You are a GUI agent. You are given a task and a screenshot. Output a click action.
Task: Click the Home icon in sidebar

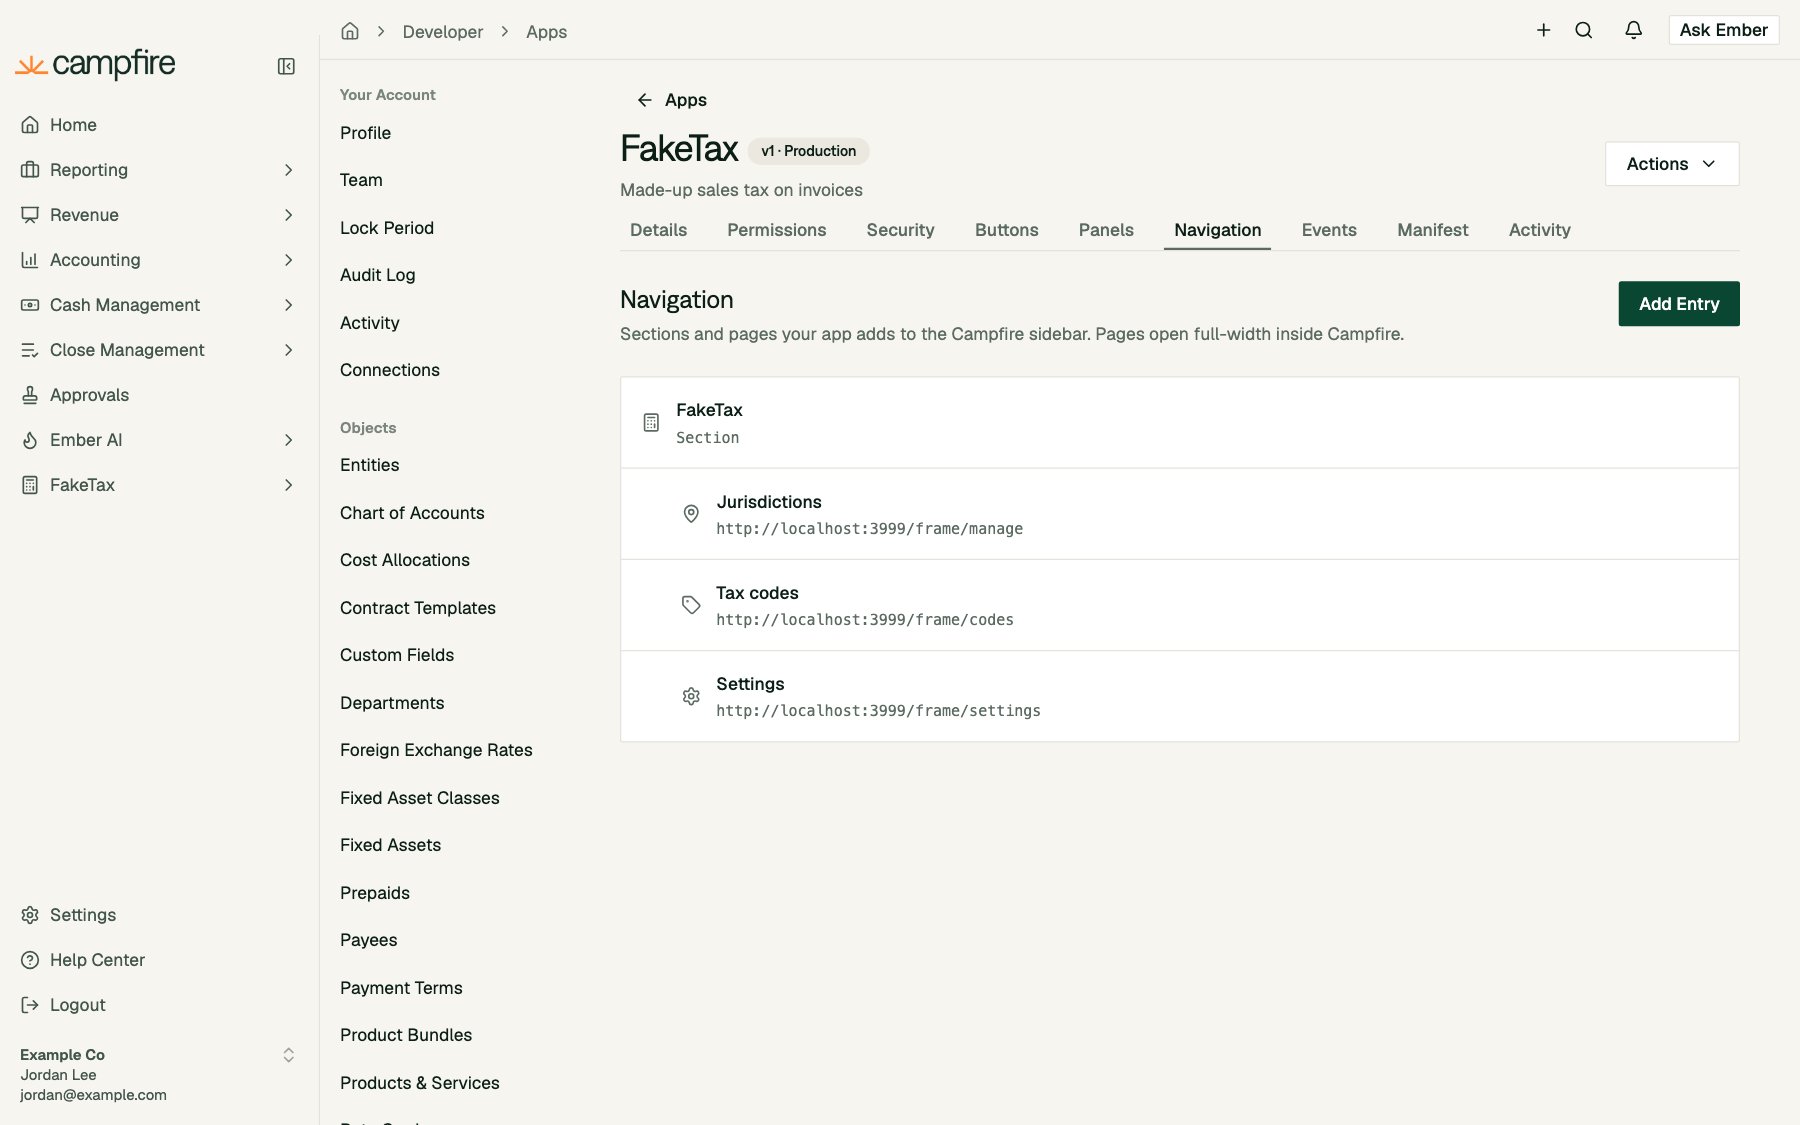click(x=30, y=125)
